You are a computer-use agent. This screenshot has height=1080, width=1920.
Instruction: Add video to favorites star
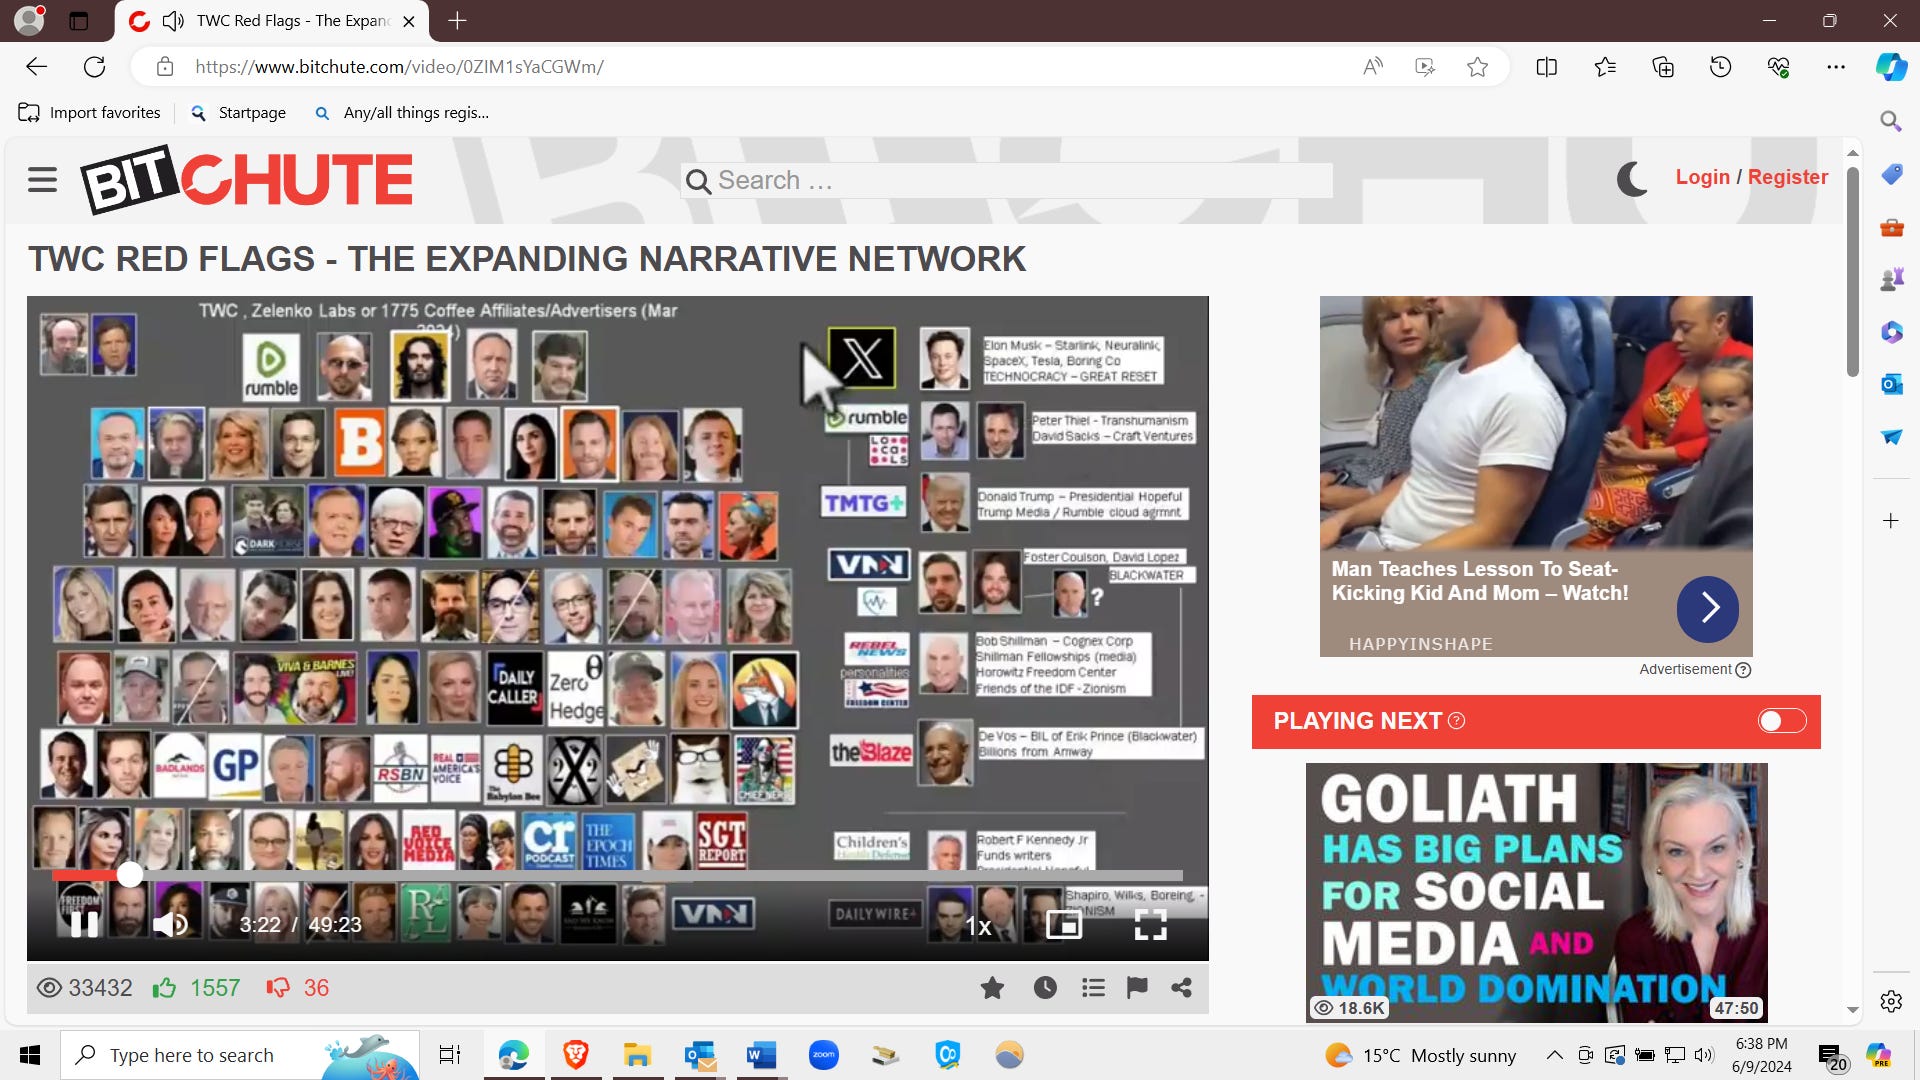(992, 988)
